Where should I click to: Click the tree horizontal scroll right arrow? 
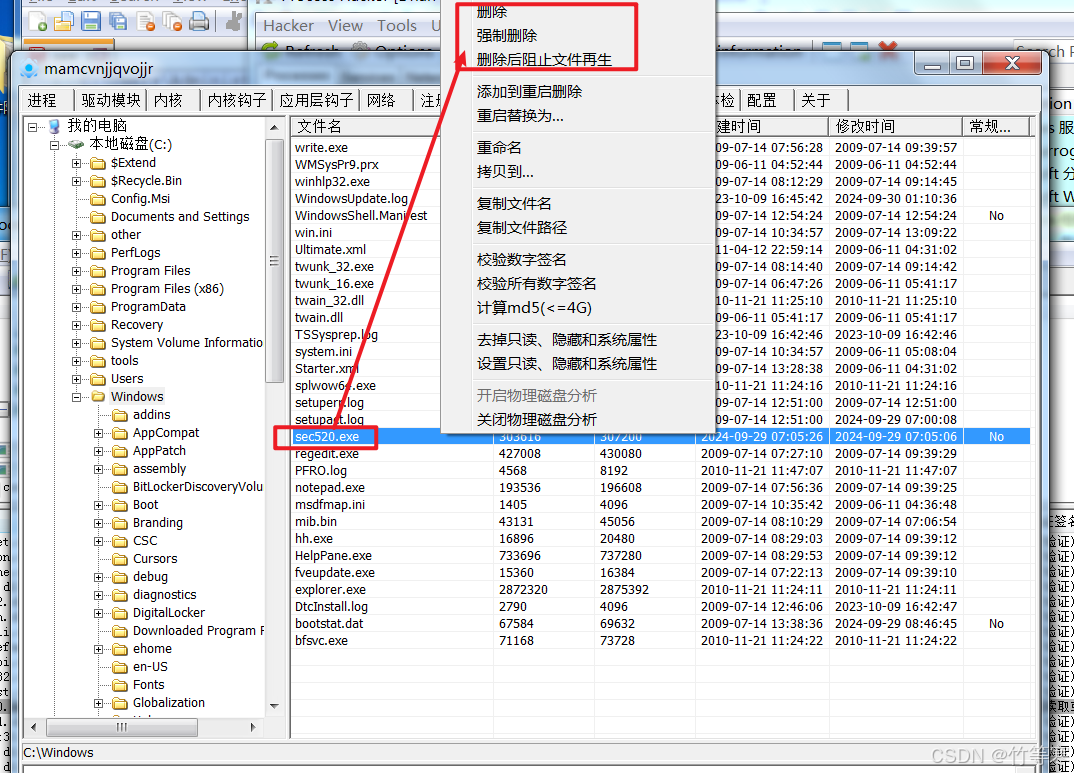253,728
